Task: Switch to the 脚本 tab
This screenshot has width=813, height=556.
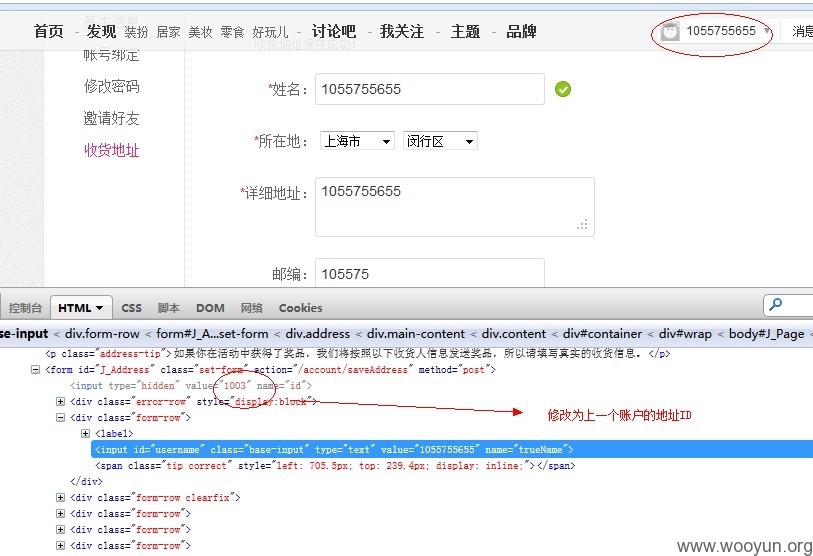Action: tap(169, 308)
